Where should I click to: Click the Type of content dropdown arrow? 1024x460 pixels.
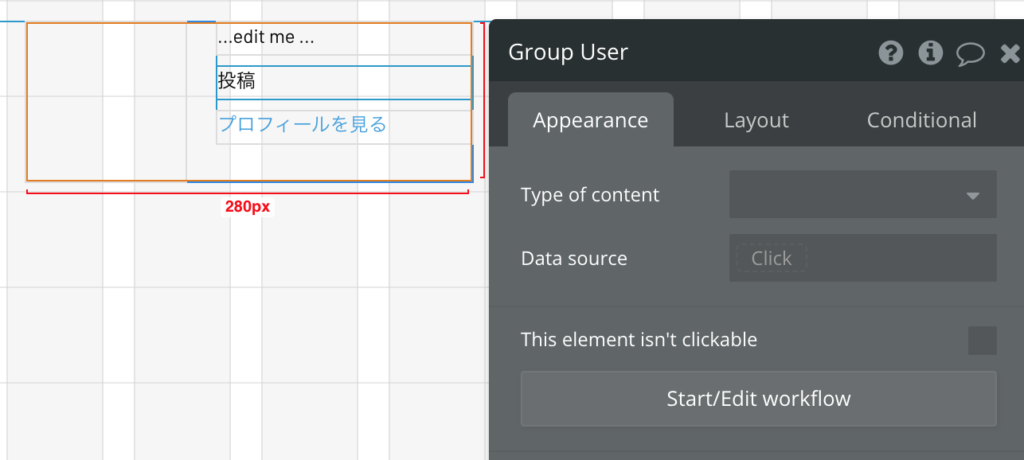tap(972, 195)
